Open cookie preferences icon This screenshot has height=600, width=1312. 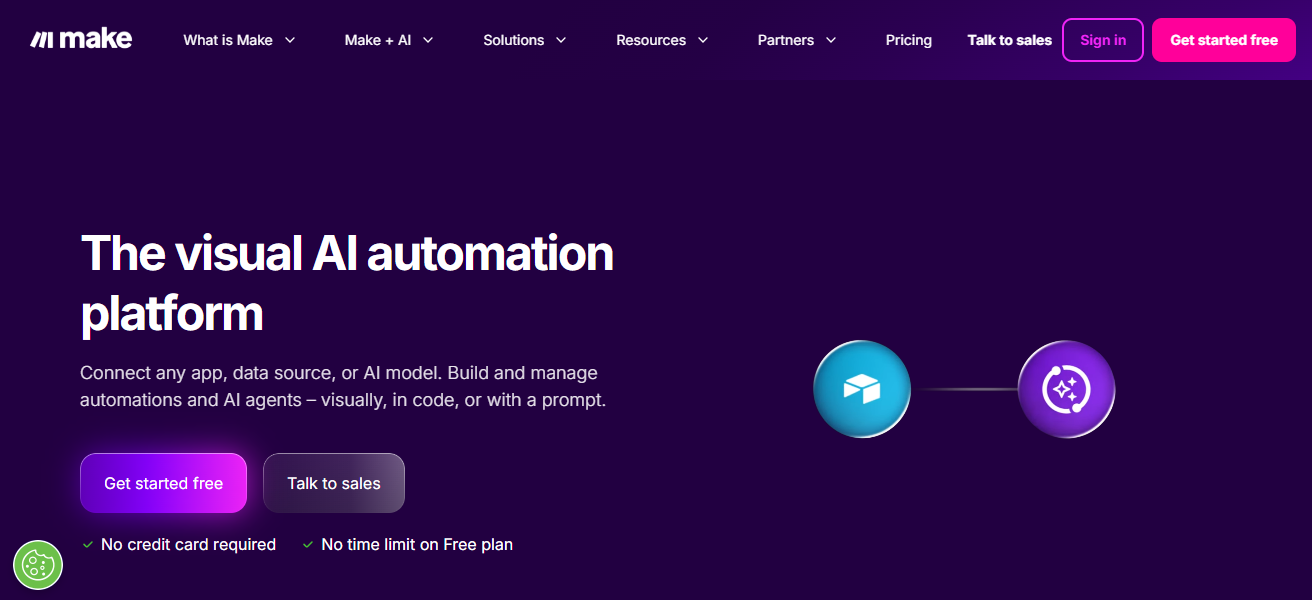pyautogui.click(x=38, y=565)
